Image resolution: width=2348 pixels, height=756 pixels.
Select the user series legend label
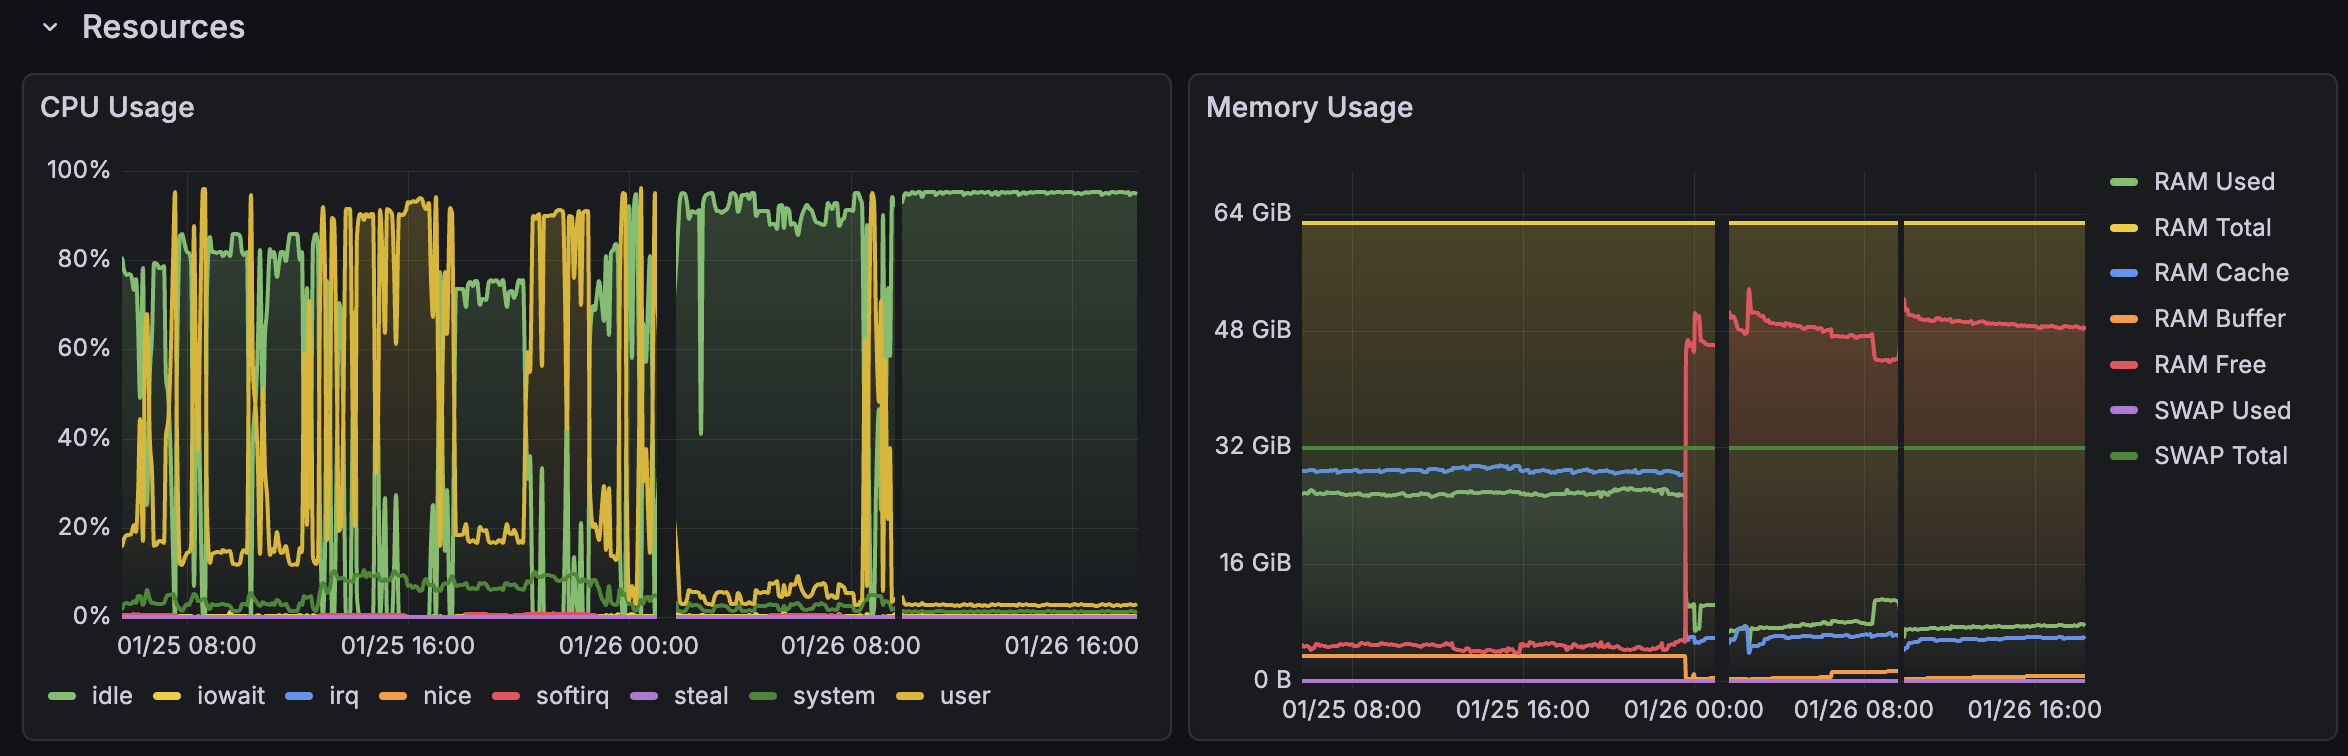pyautogui.click(x=965, y=696)
